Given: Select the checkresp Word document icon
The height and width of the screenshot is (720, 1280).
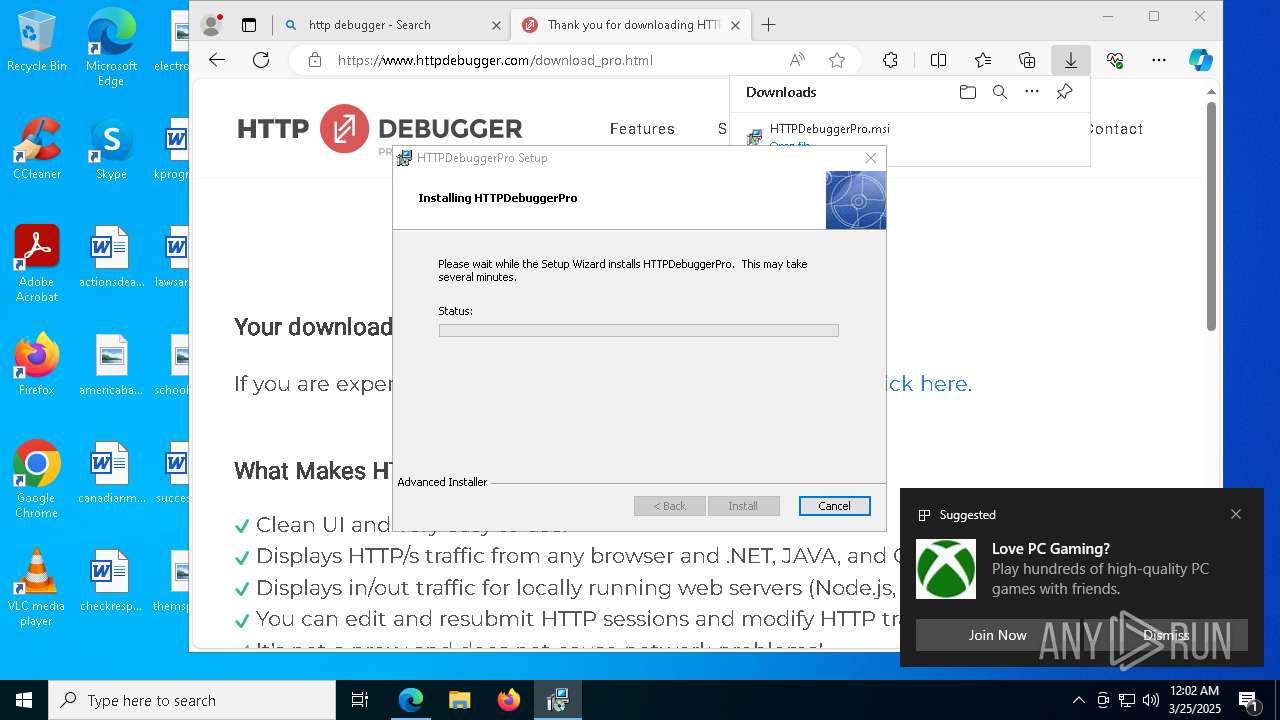Looking at the screenshot, I should (x=111, y=581).
